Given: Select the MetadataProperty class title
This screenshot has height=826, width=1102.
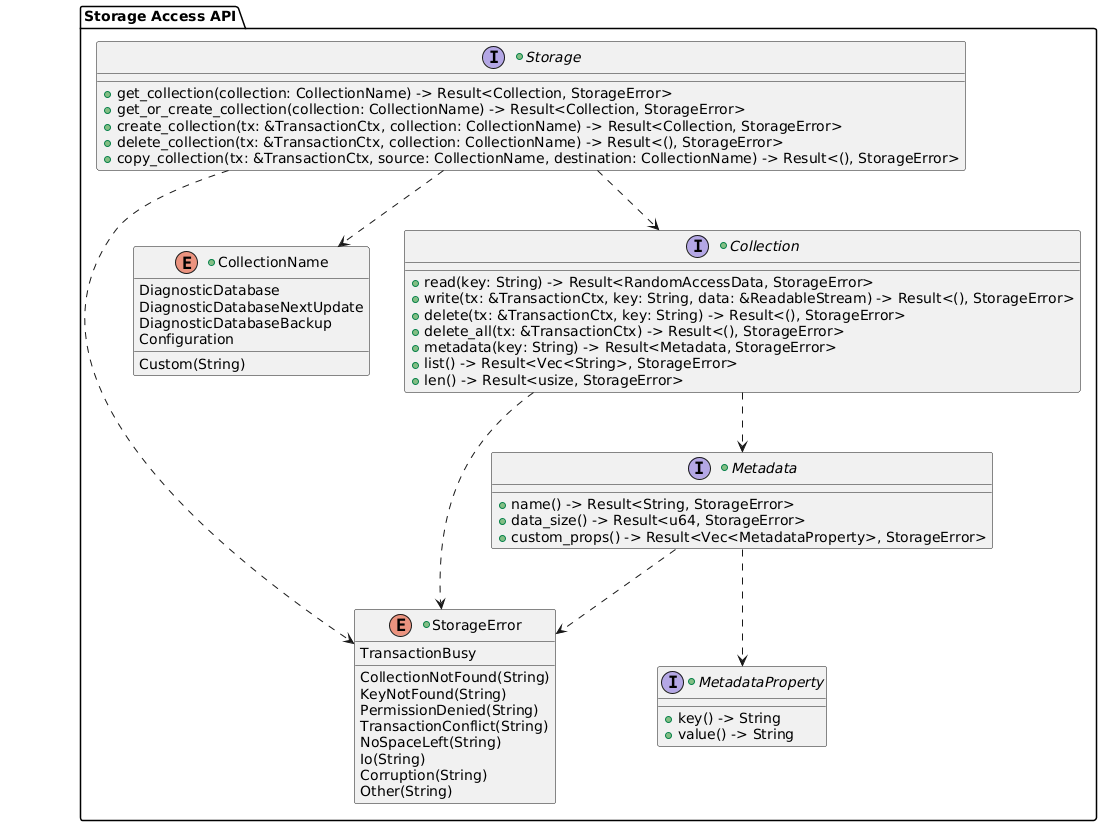Looking at the screenshot, I should [x=760, y=682].
